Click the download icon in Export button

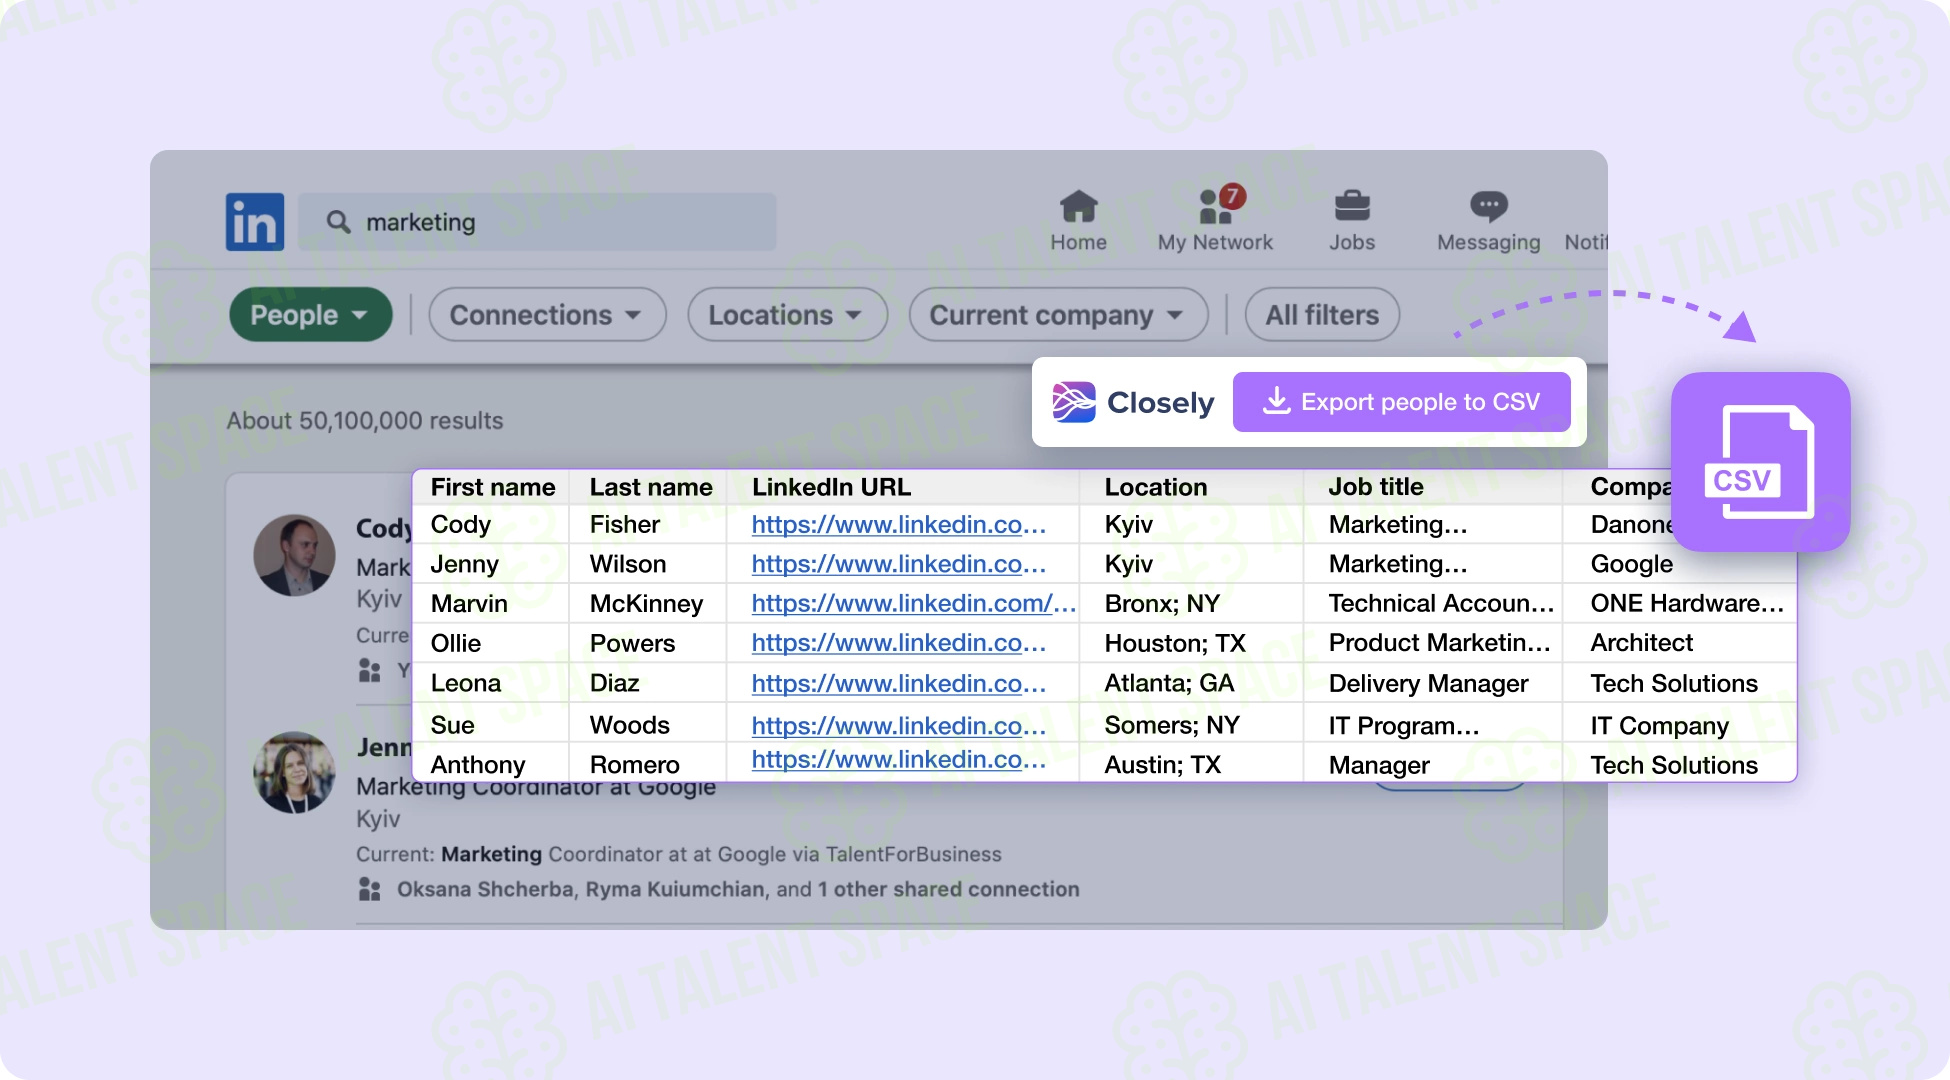pos(1276,401)
